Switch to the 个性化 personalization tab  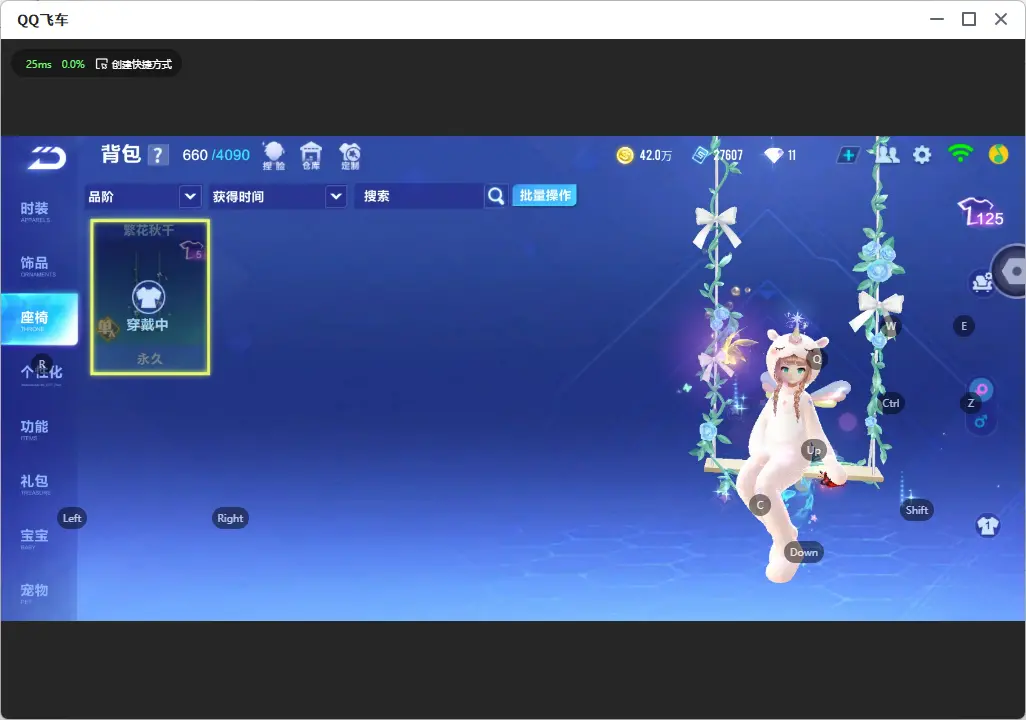[41, 374]
